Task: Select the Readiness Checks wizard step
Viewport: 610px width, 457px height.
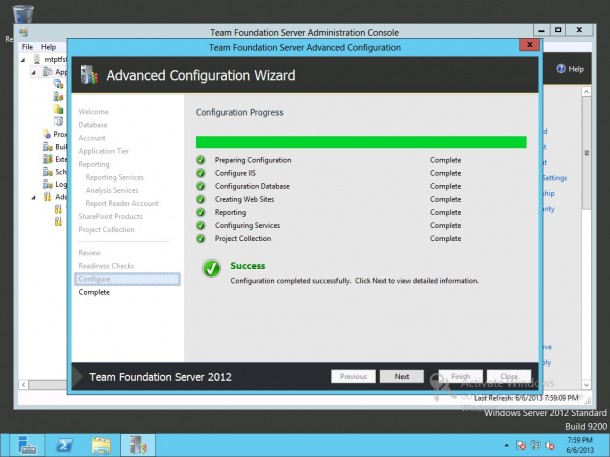Action: pos(106,266)
